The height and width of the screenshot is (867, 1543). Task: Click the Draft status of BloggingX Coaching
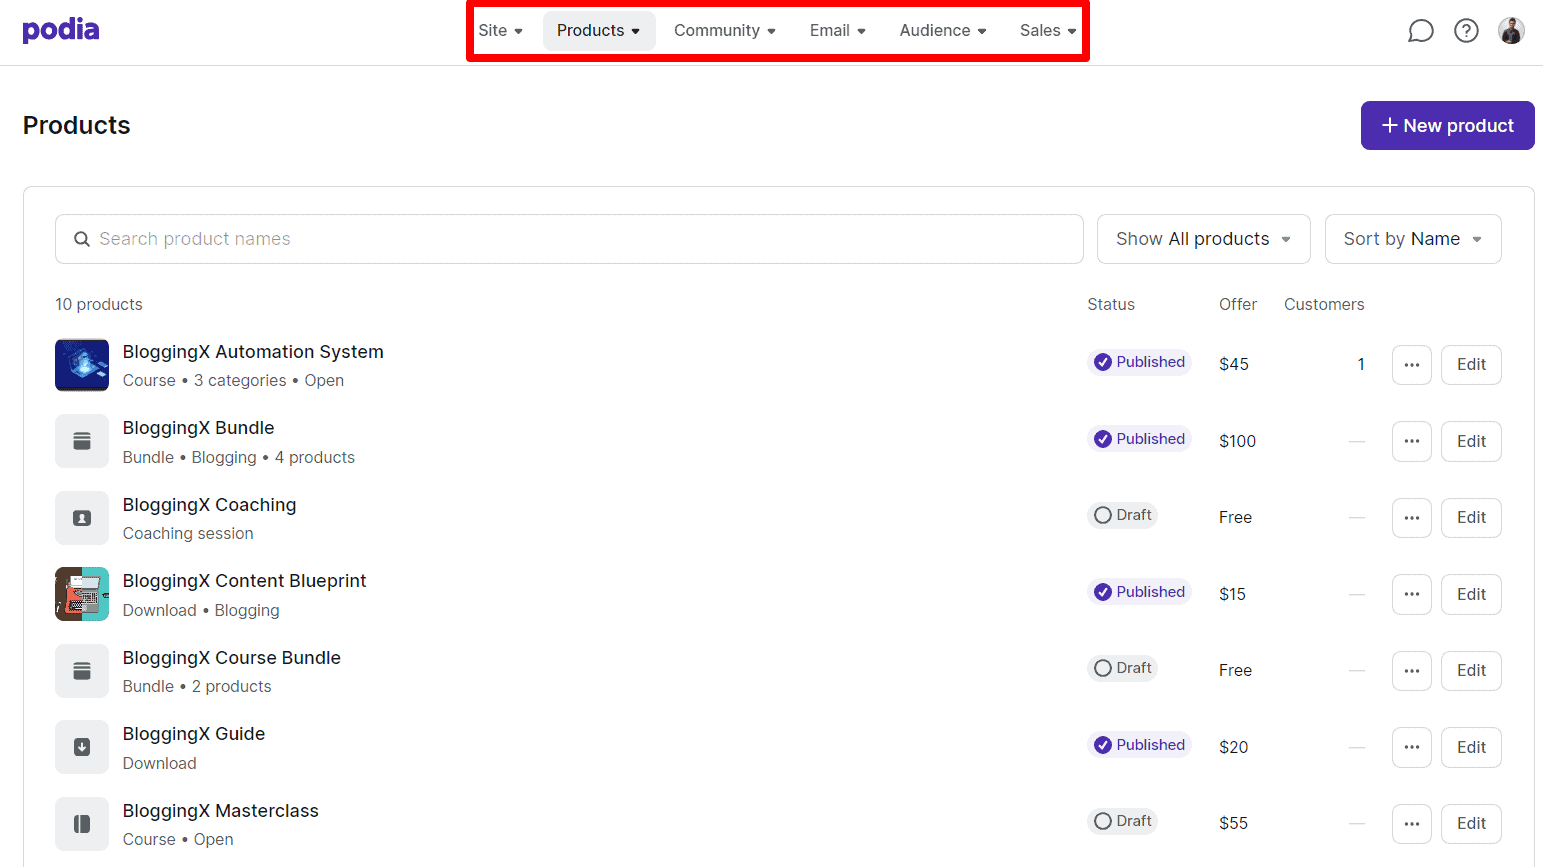tap(1123, 515)
